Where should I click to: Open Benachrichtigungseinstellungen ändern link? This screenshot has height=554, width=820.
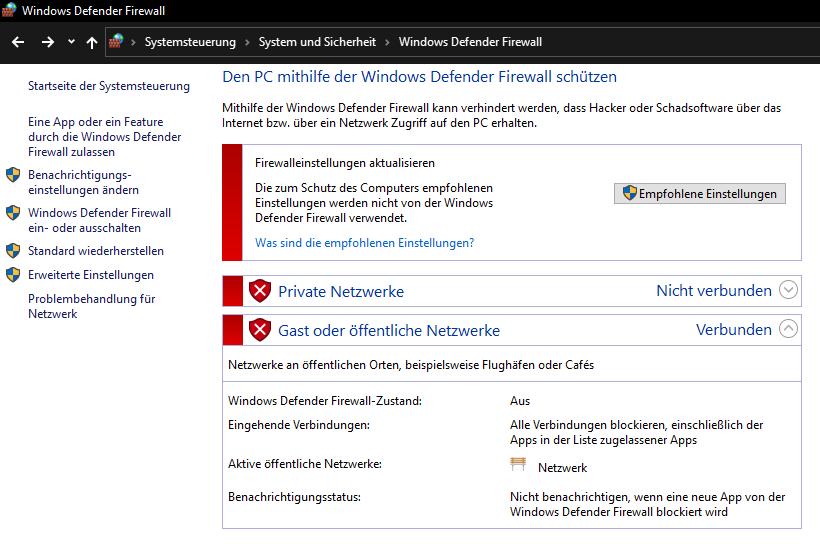tap(83, 182)
